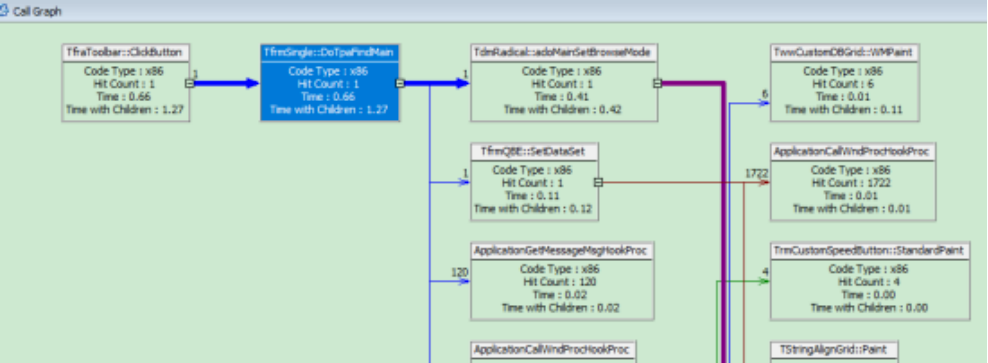Collapse the TfraToolbar::ClickButton node expander
Viewport: 988px width, 363px height.
coord(189,83)
